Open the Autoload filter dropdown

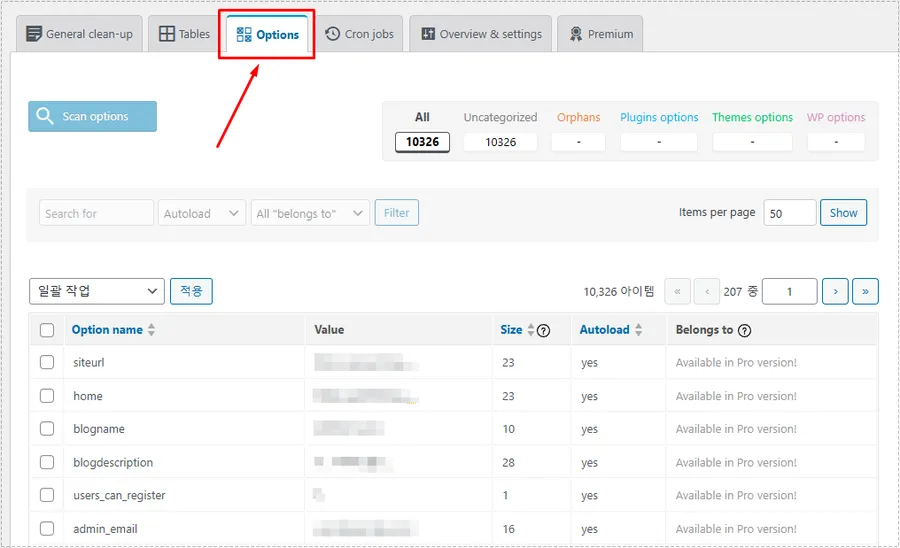tap(202, 213)
